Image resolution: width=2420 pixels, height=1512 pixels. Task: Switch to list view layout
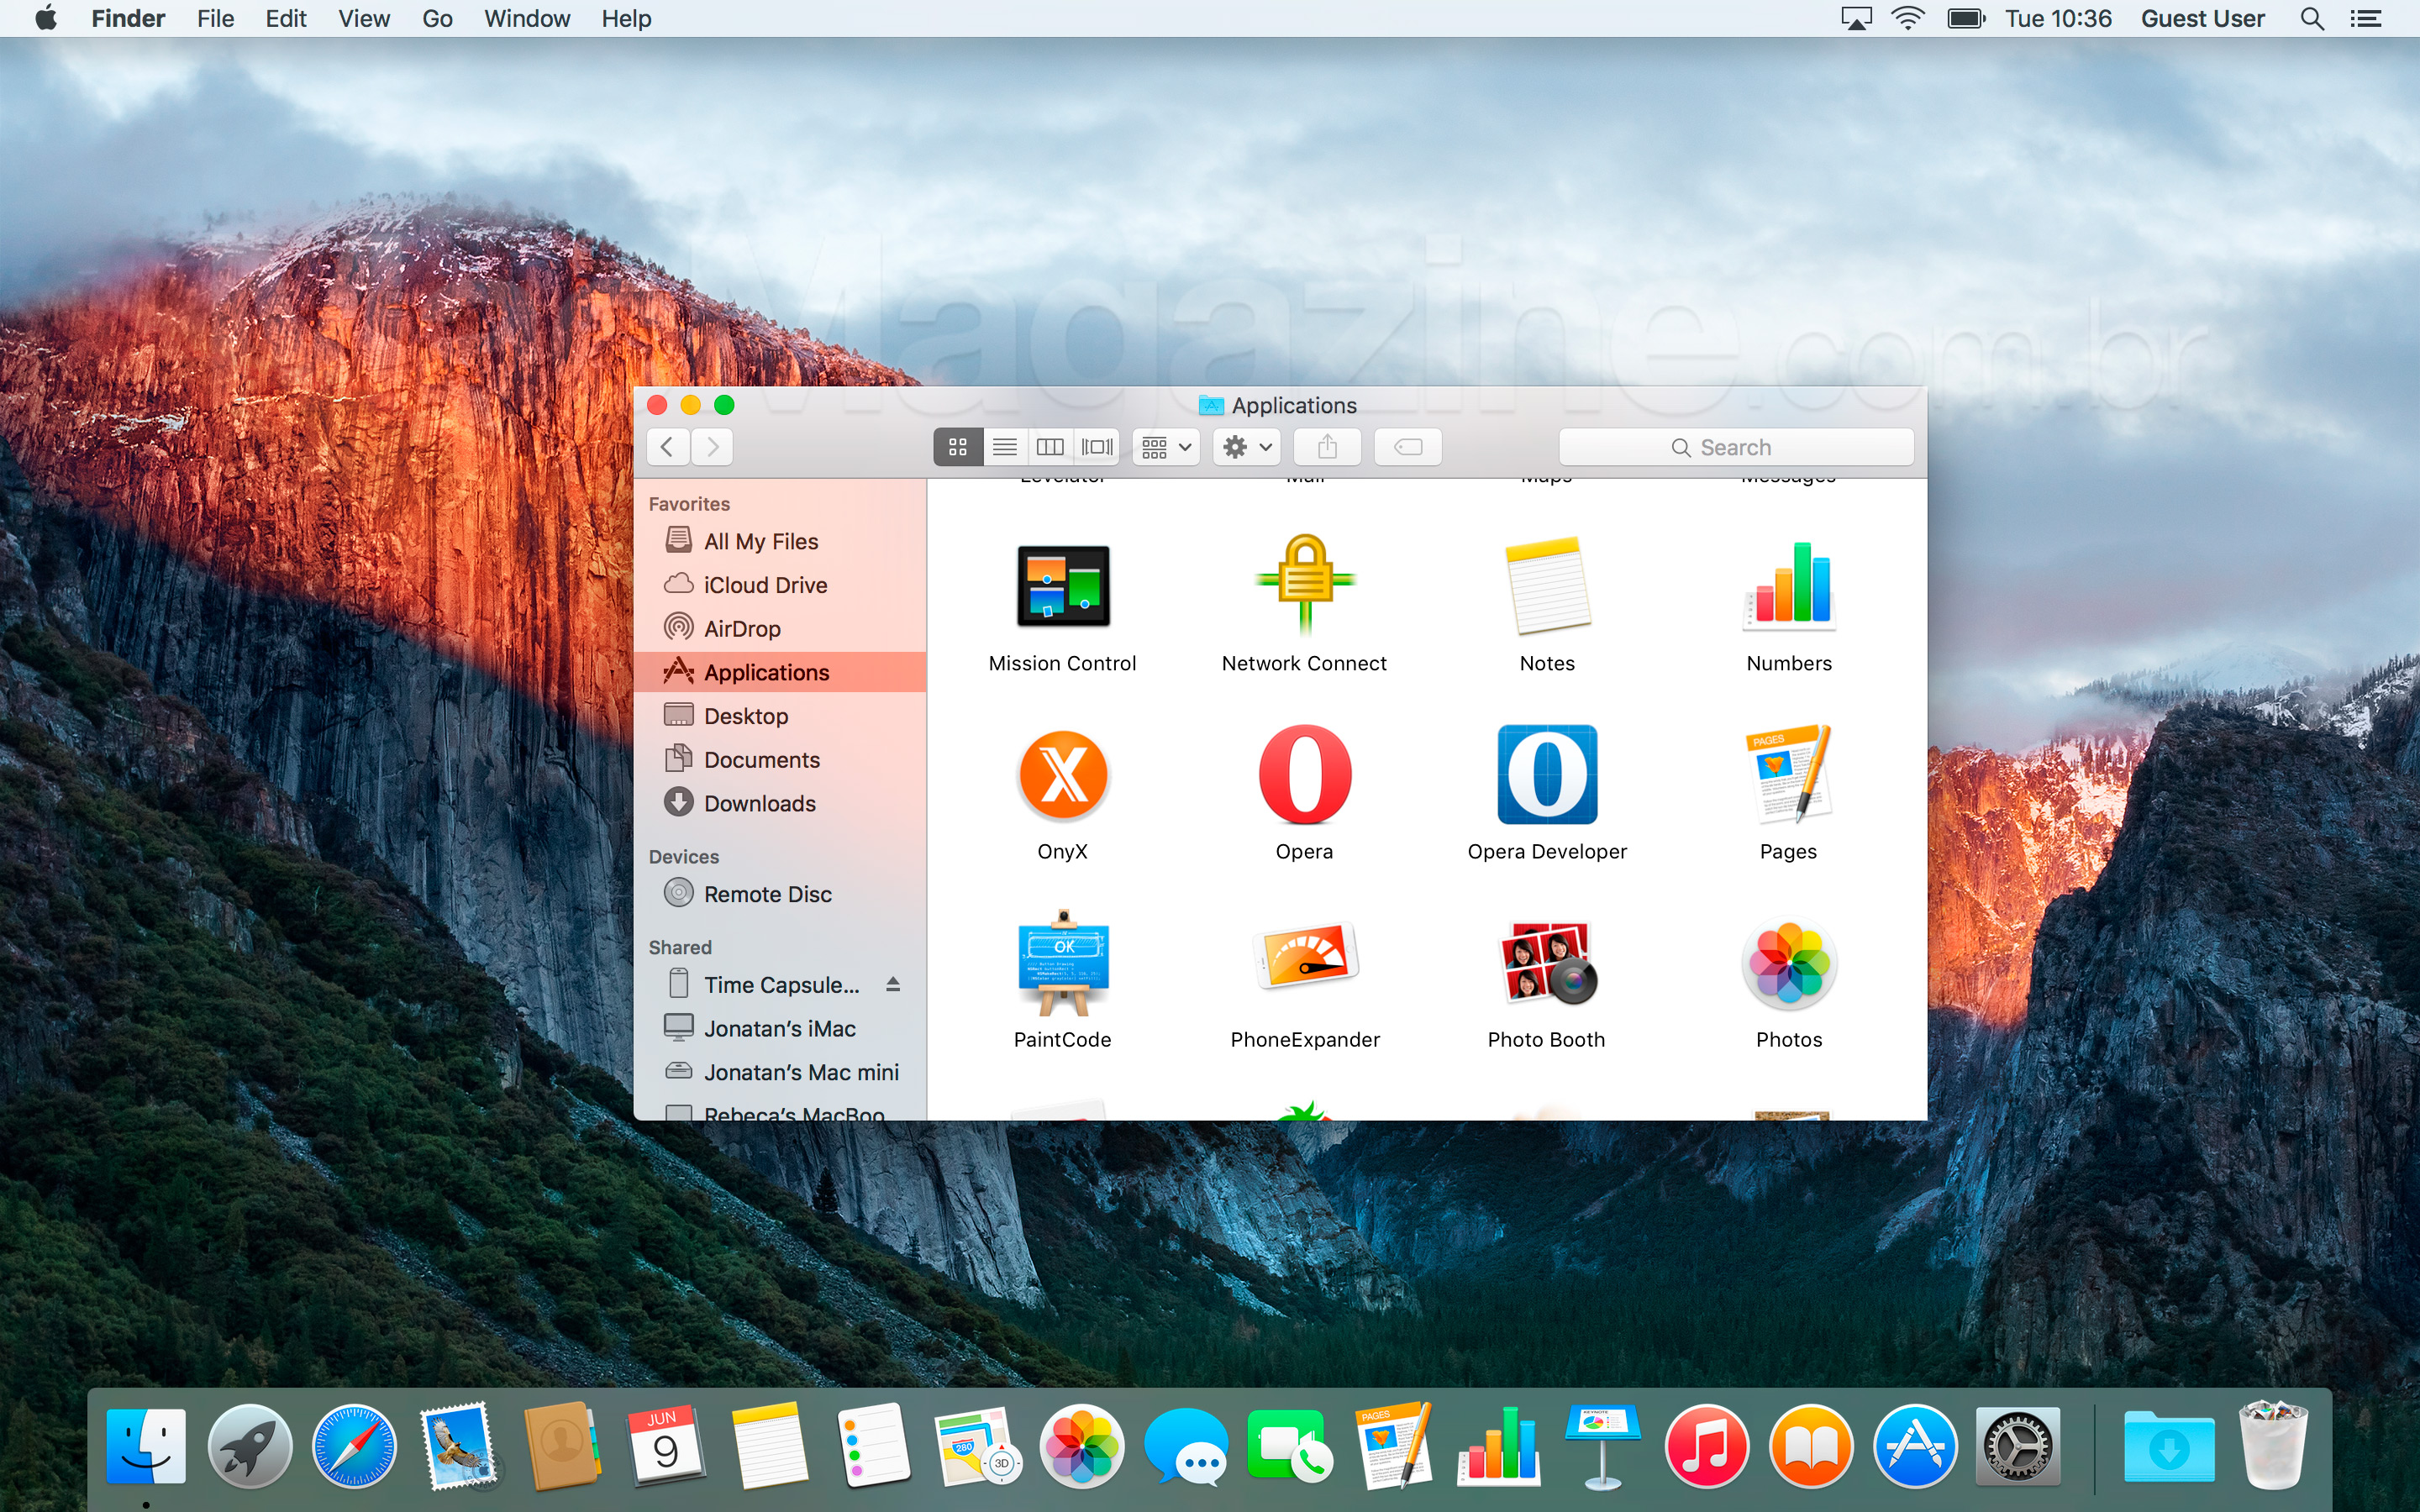coord(1003,448)
